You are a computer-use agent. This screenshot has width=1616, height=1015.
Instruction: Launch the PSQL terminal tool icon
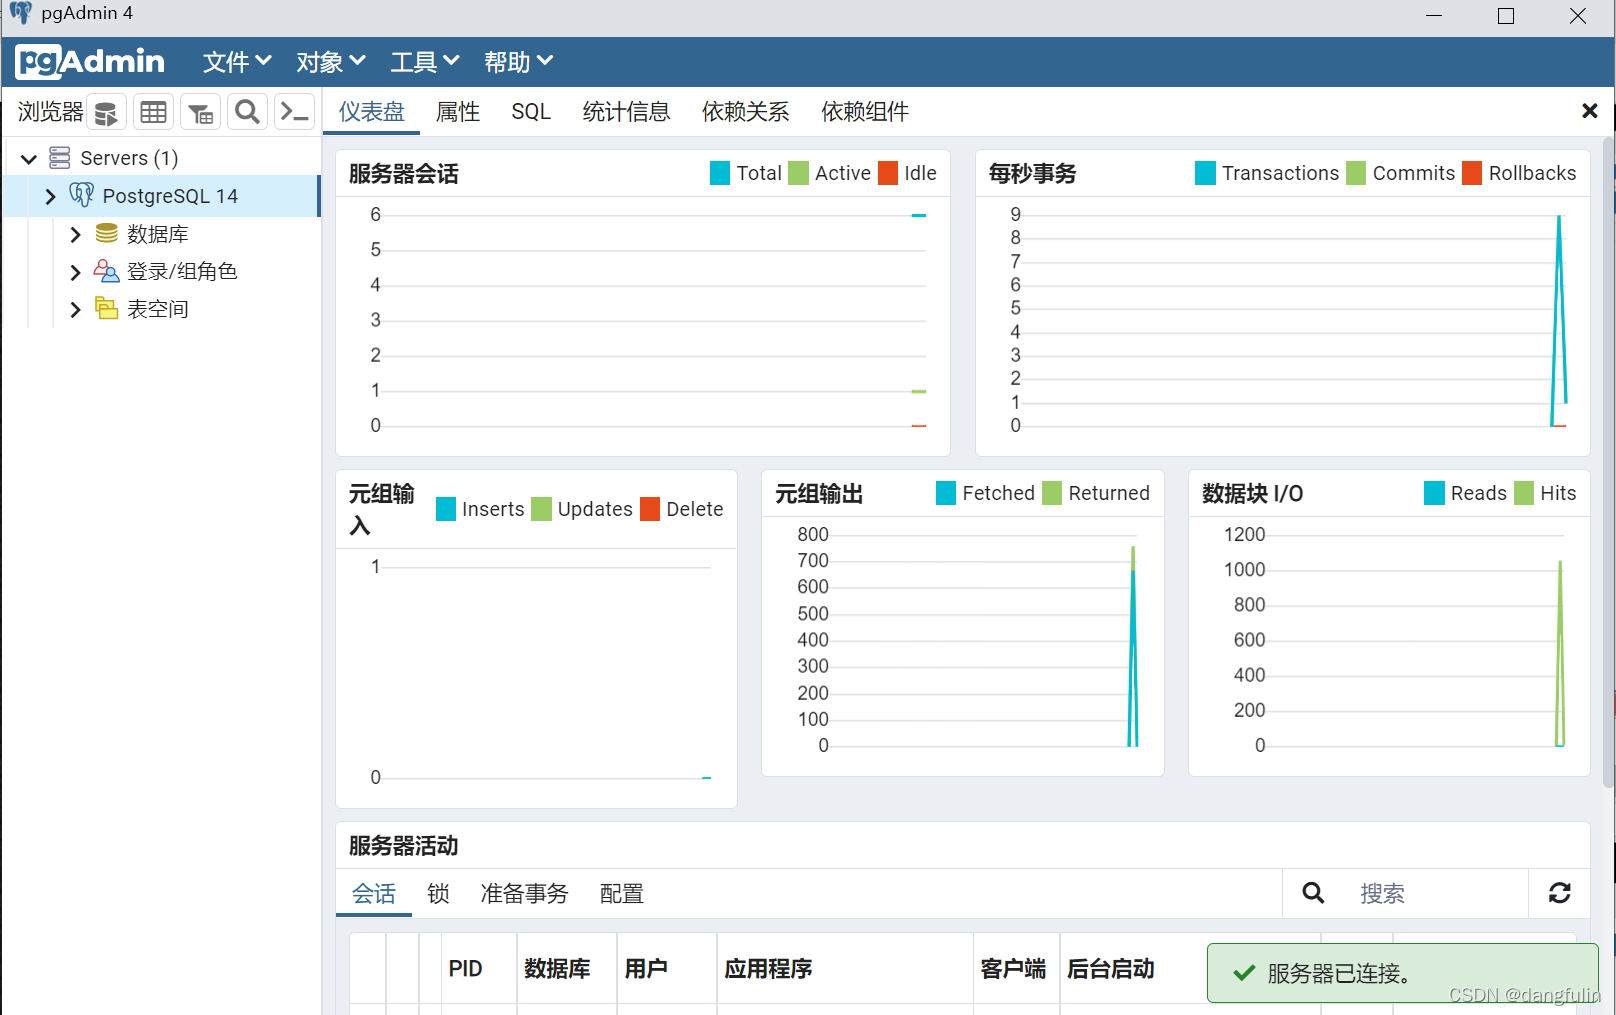(294, 112)
